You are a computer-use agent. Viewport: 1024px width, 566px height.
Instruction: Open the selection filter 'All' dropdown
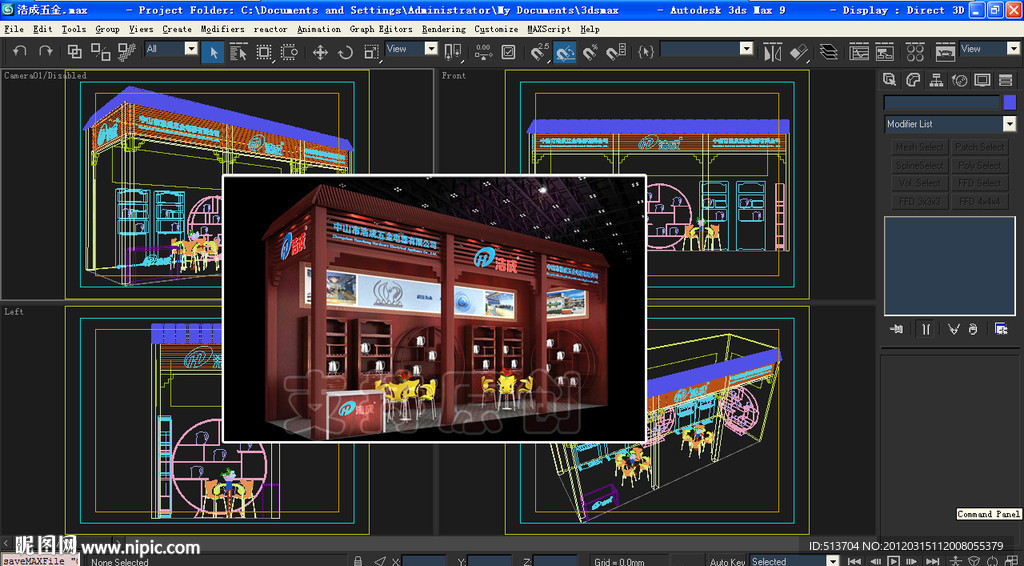coord(191,49)
